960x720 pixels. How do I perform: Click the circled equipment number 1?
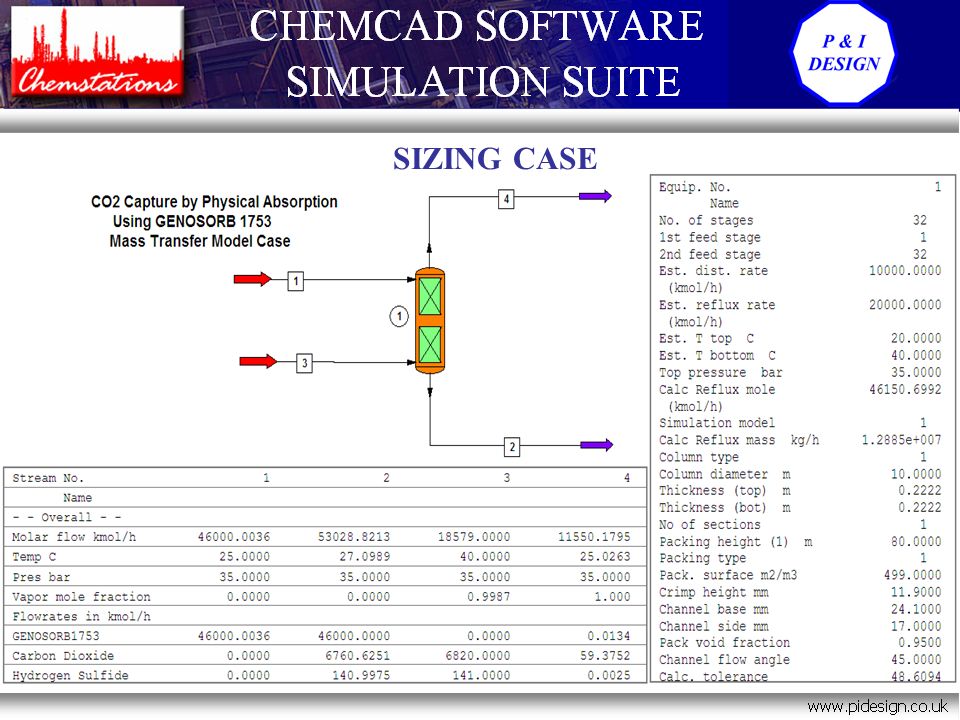coord(399,317)
